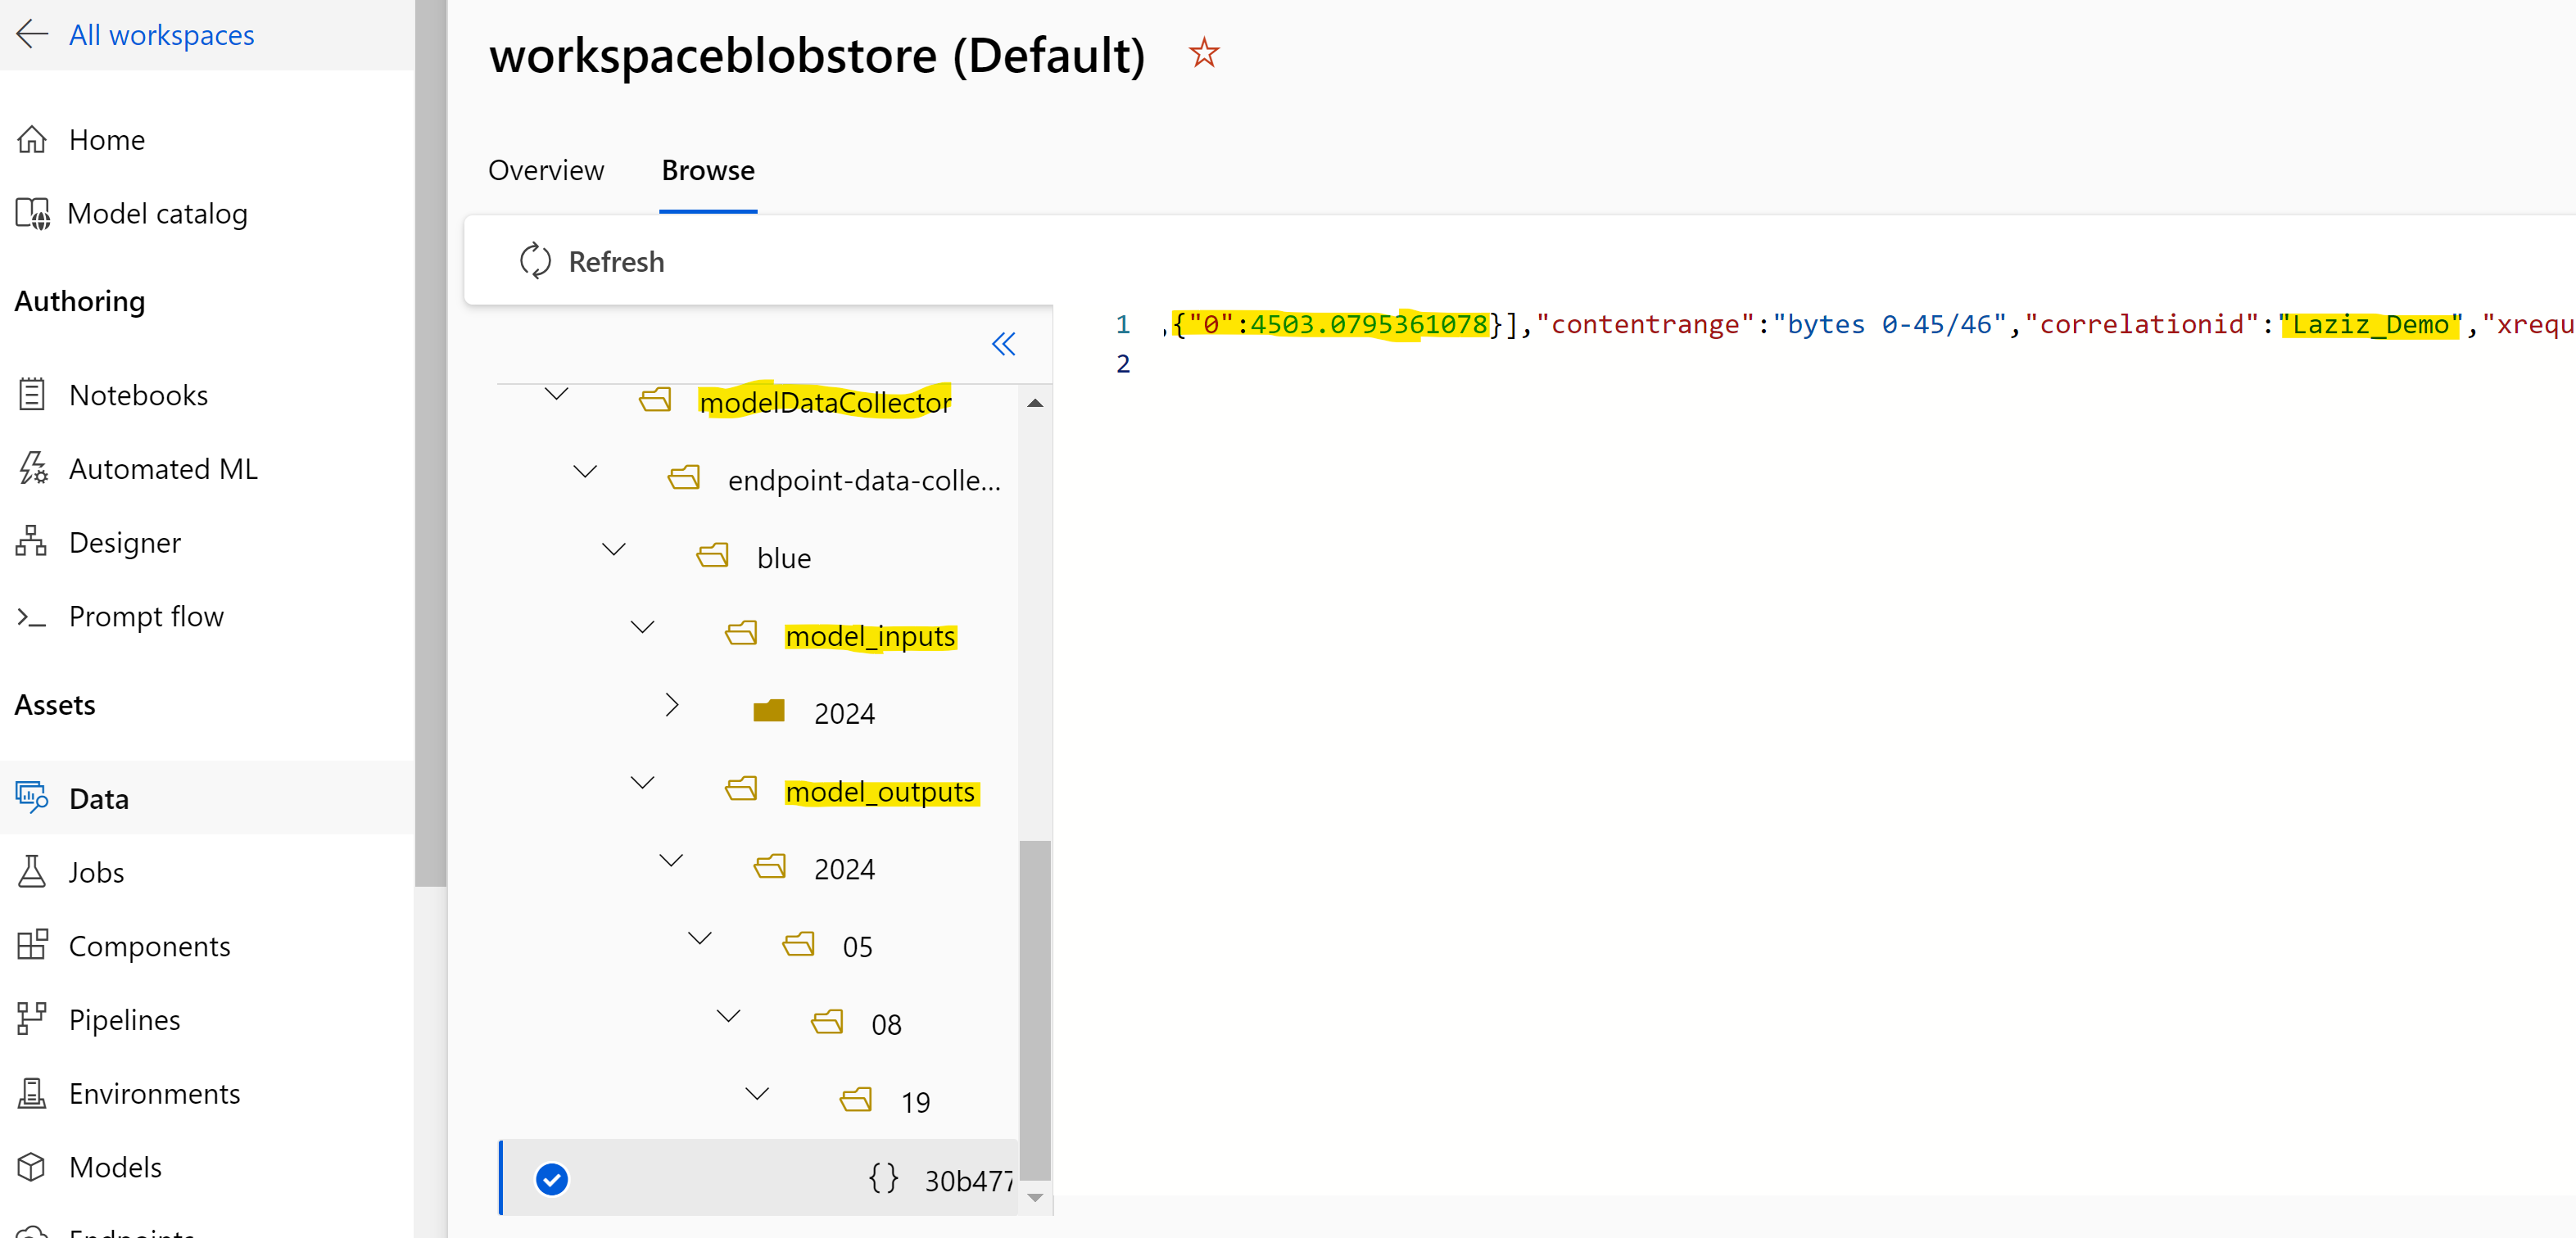Click the file tree scroll up arrow
Image resolution: width=2576 pixels, height=1238 pixels.
tap(1035, 404)
